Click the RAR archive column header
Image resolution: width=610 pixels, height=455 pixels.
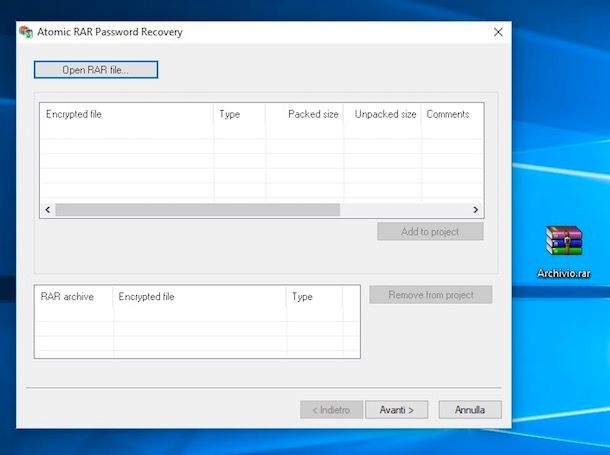[x=74, y=297]
